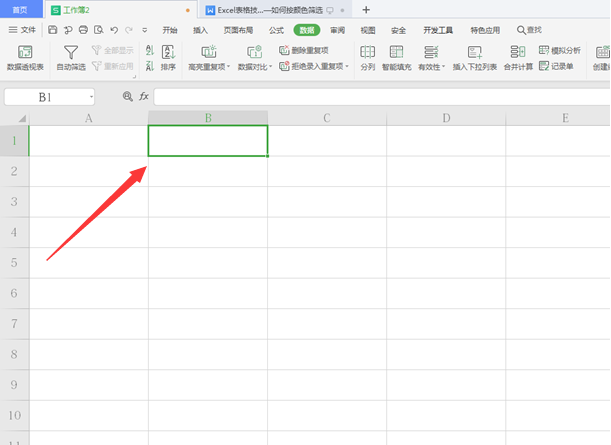Switch to the 公式 ribbon tab
The height and width of the screenshot is (445, 611).
tap(276, 30)
